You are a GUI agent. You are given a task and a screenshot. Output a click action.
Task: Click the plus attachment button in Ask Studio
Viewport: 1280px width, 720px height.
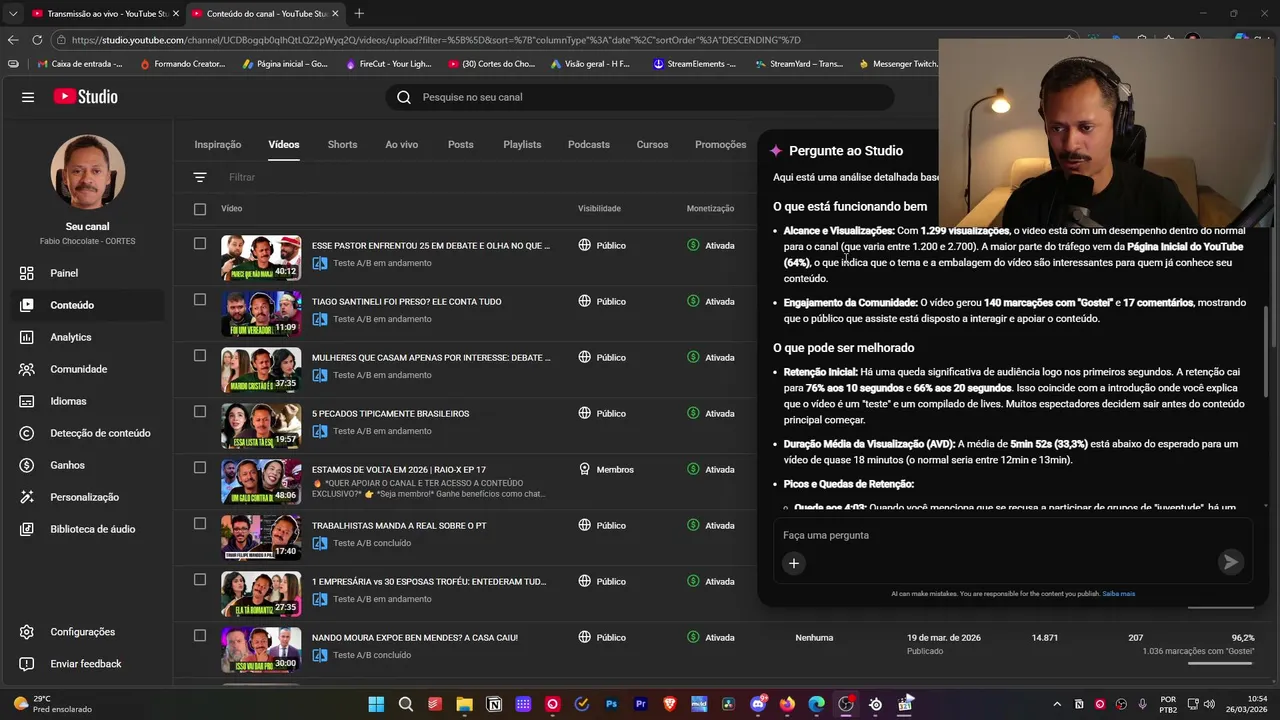[x=793, y=563]
